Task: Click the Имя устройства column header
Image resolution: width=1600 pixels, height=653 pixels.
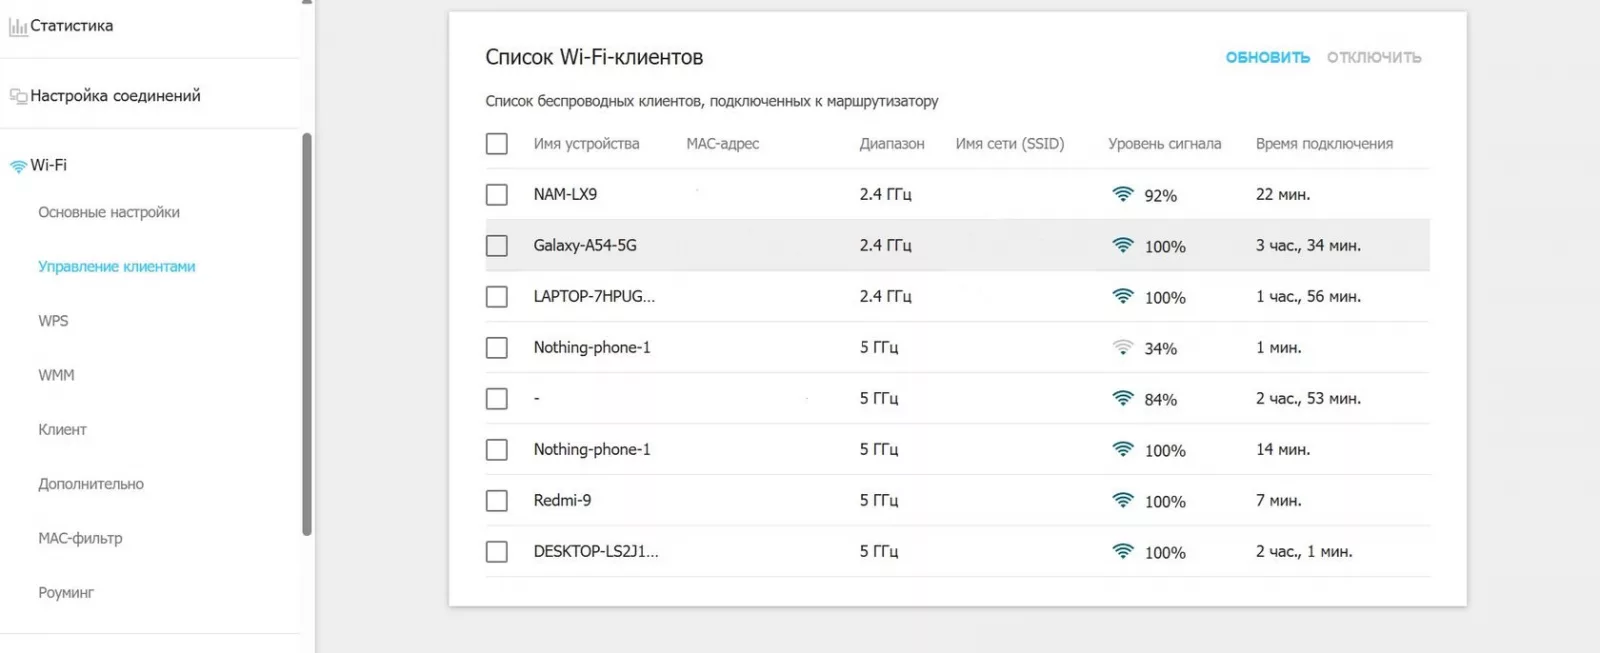Action: (586, 144)
